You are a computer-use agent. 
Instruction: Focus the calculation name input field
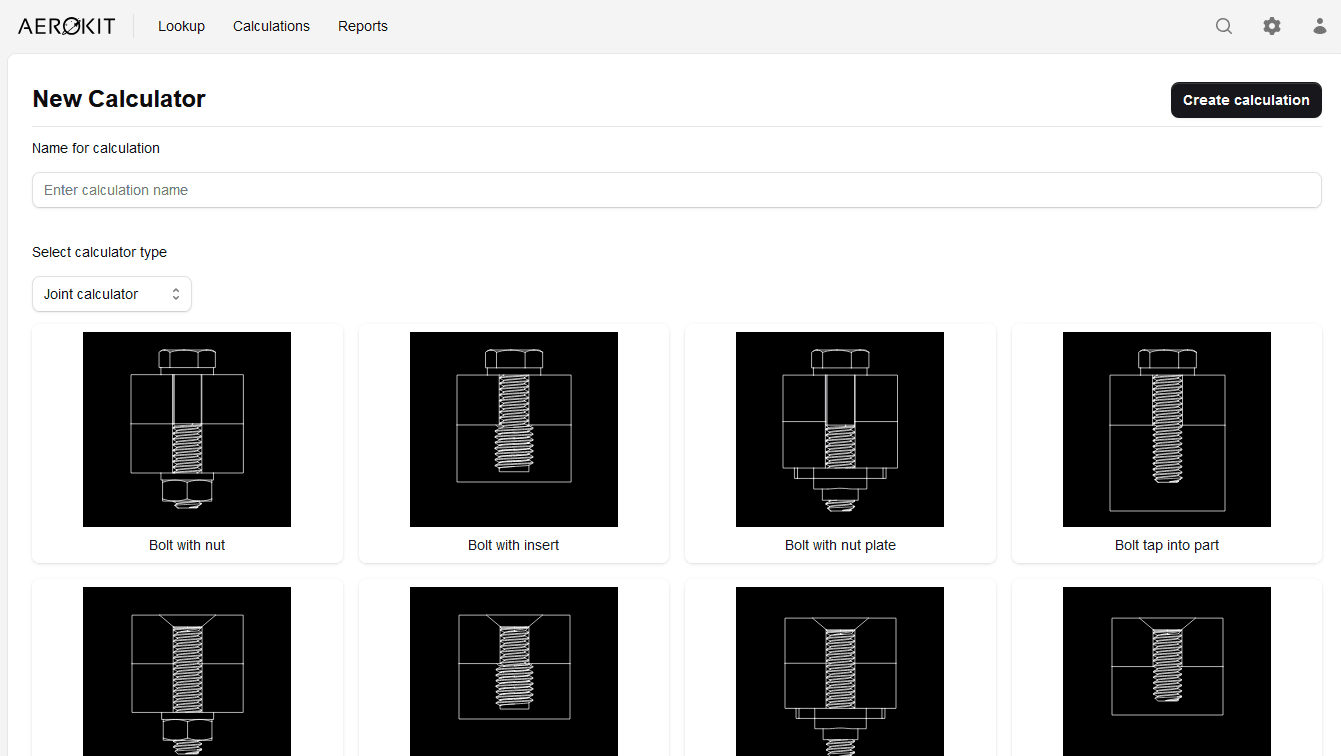click(x=677, y=190)
